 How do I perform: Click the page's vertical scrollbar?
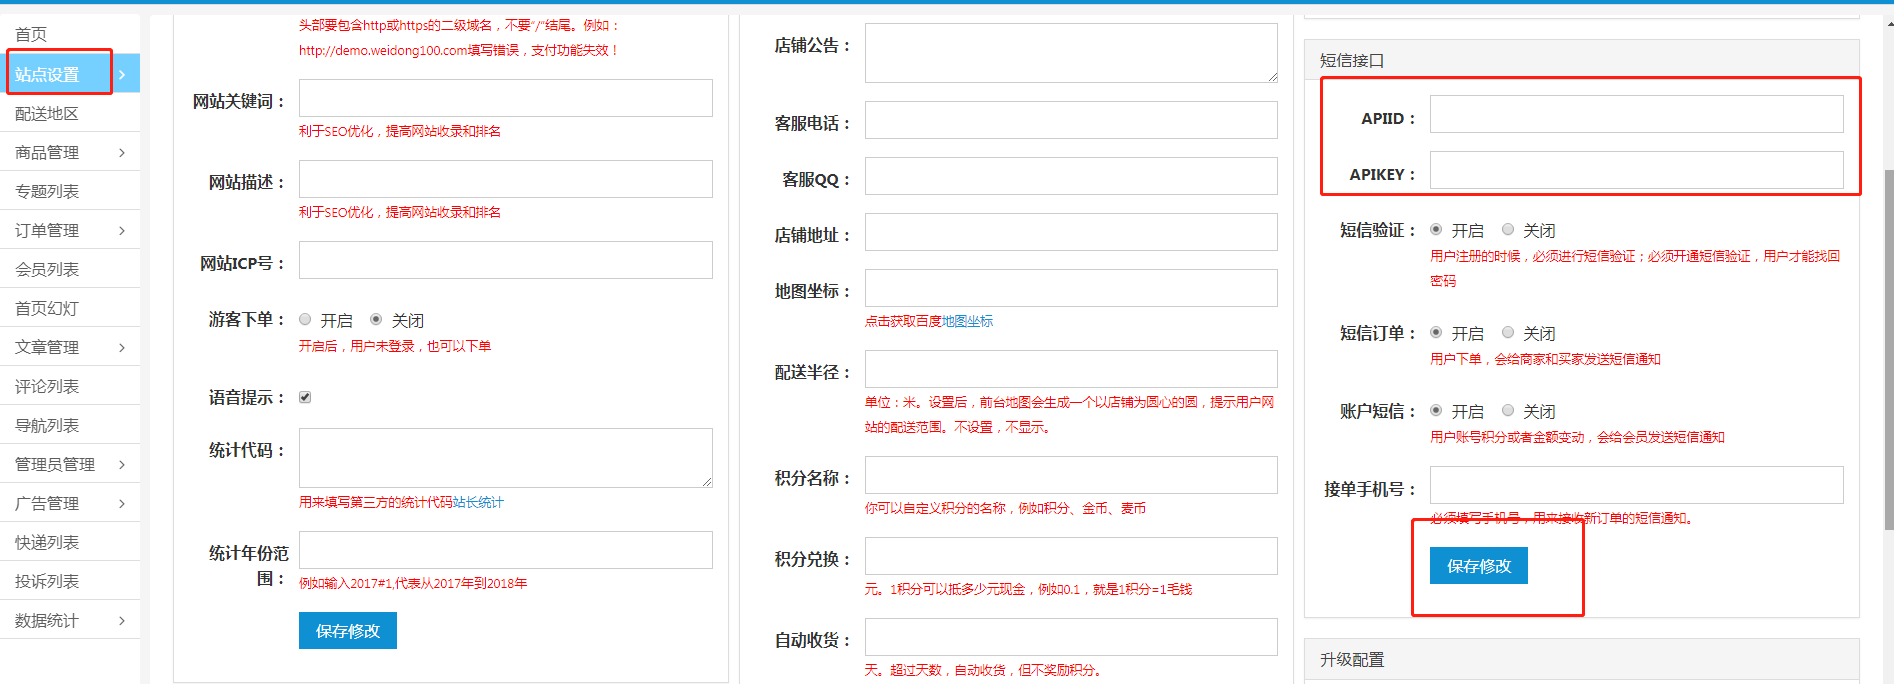click(1888, 350)
